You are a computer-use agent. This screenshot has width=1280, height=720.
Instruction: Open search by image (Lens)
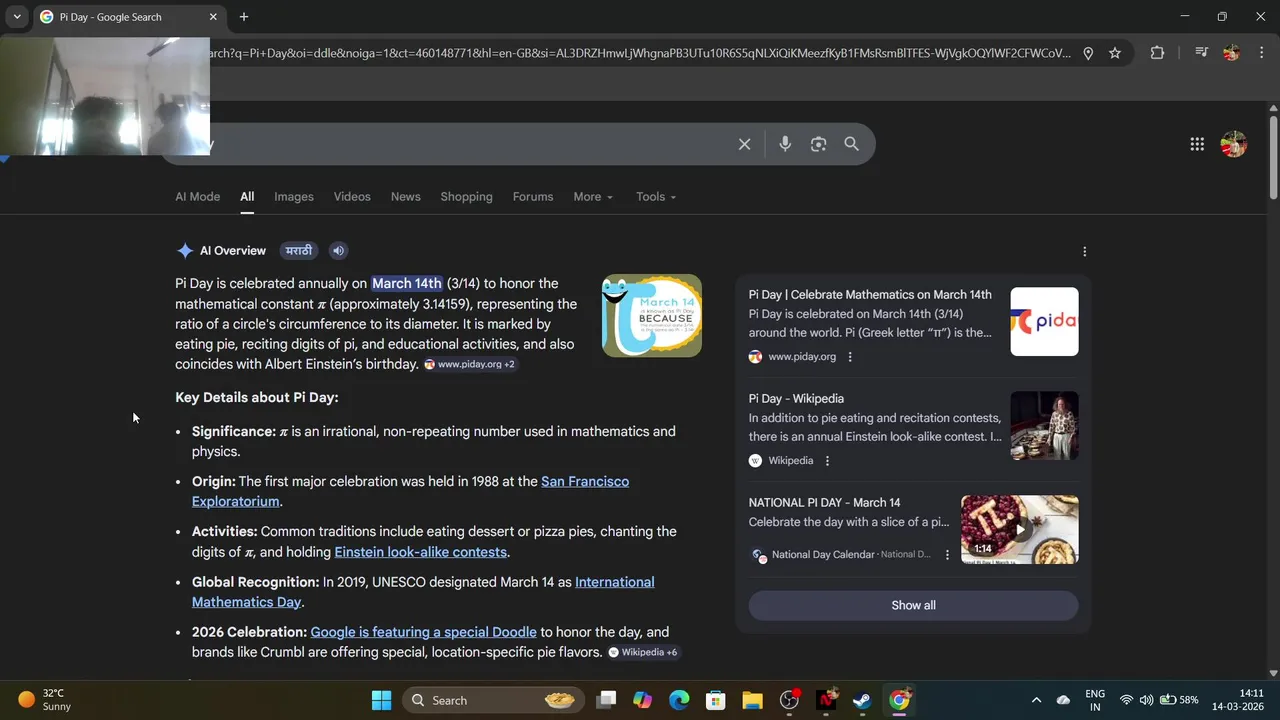pos(818,144)
